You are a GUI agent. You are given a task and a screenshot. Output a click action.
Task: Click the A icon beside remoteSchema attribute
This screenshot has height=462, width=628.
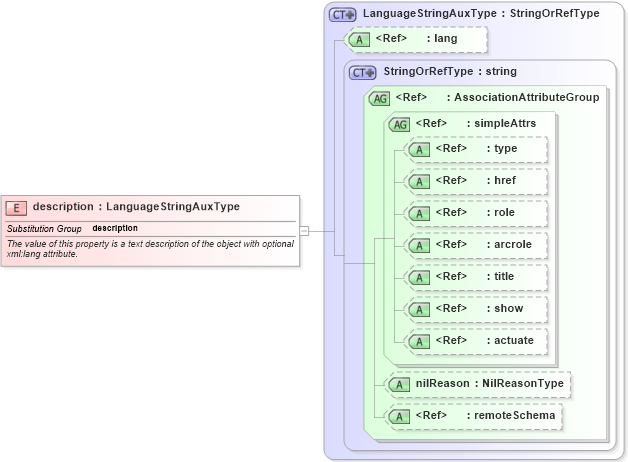tap(399, 417)
